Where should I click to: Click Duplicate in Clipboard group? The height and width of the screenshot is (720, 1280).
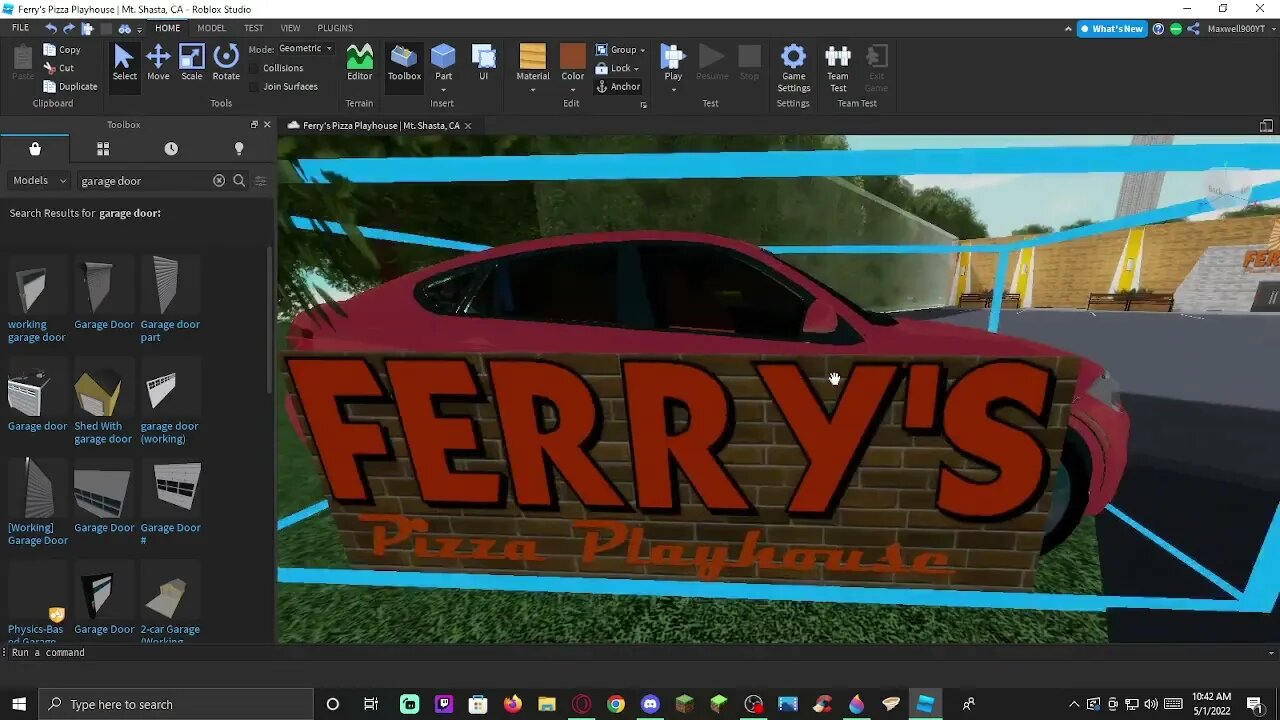pyautogui.click(x=70, y=87)
